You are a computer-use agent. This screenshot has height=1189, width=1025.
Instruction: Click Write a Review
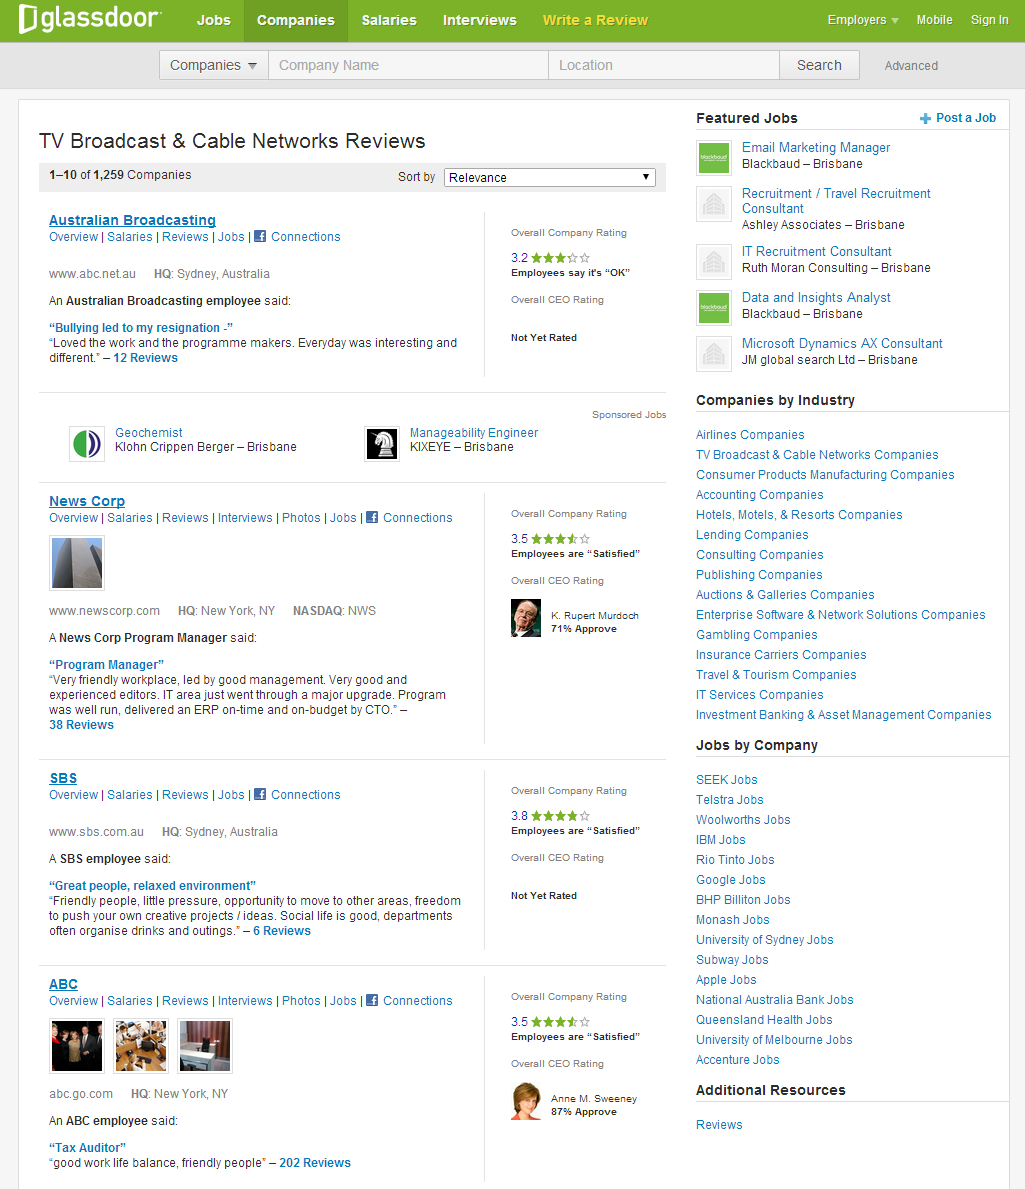coord(595,20)
